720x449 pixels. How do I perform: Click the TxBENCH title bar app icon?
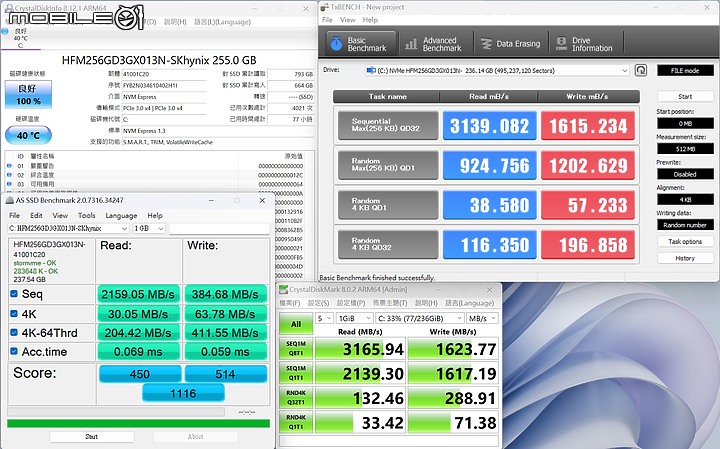[324, 7]
